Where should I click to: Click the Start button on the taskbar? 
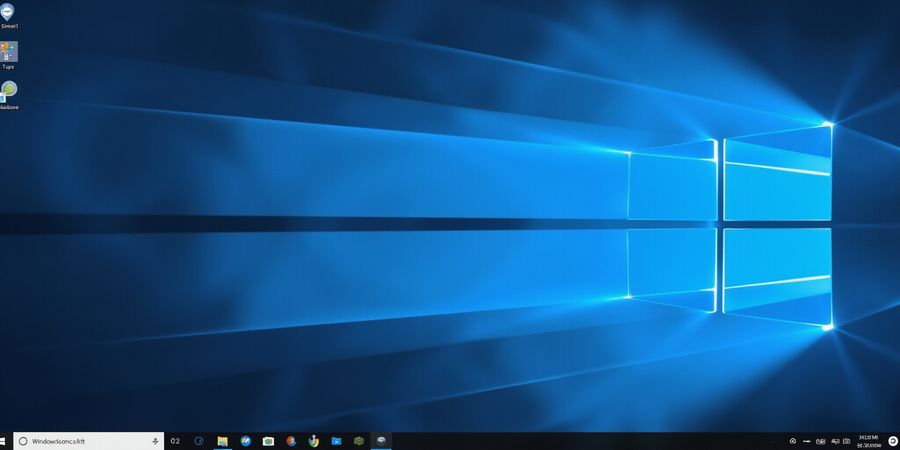tap(2, 441)
